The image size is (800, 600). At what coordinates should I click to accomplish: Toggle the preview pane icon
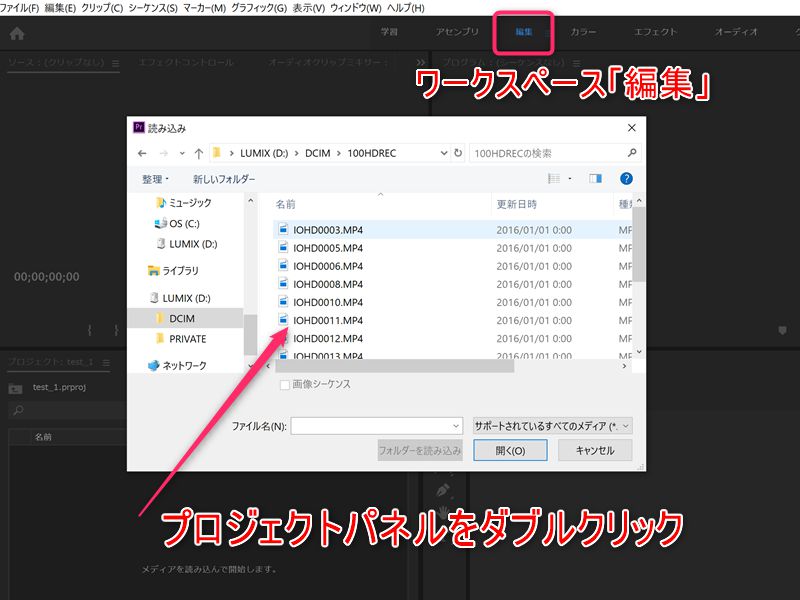[x=596, y=179]
